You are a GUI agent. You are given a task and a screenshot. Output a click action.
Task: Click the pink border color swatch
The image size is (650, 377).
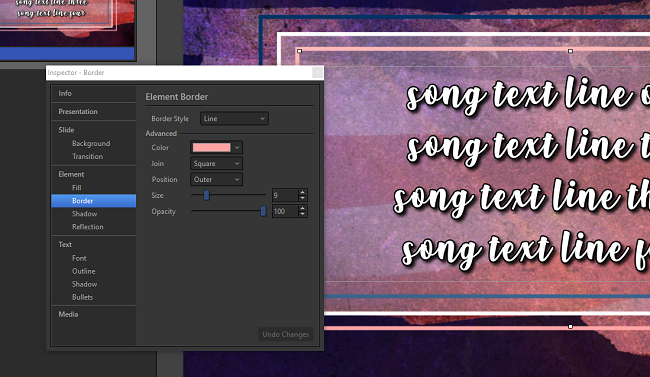pos(211,147)
